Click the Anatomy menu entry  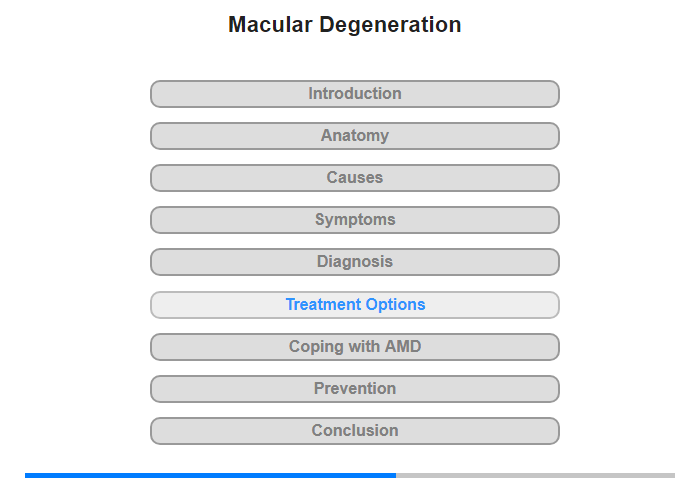pyautogui.click(x=354, y=136)
